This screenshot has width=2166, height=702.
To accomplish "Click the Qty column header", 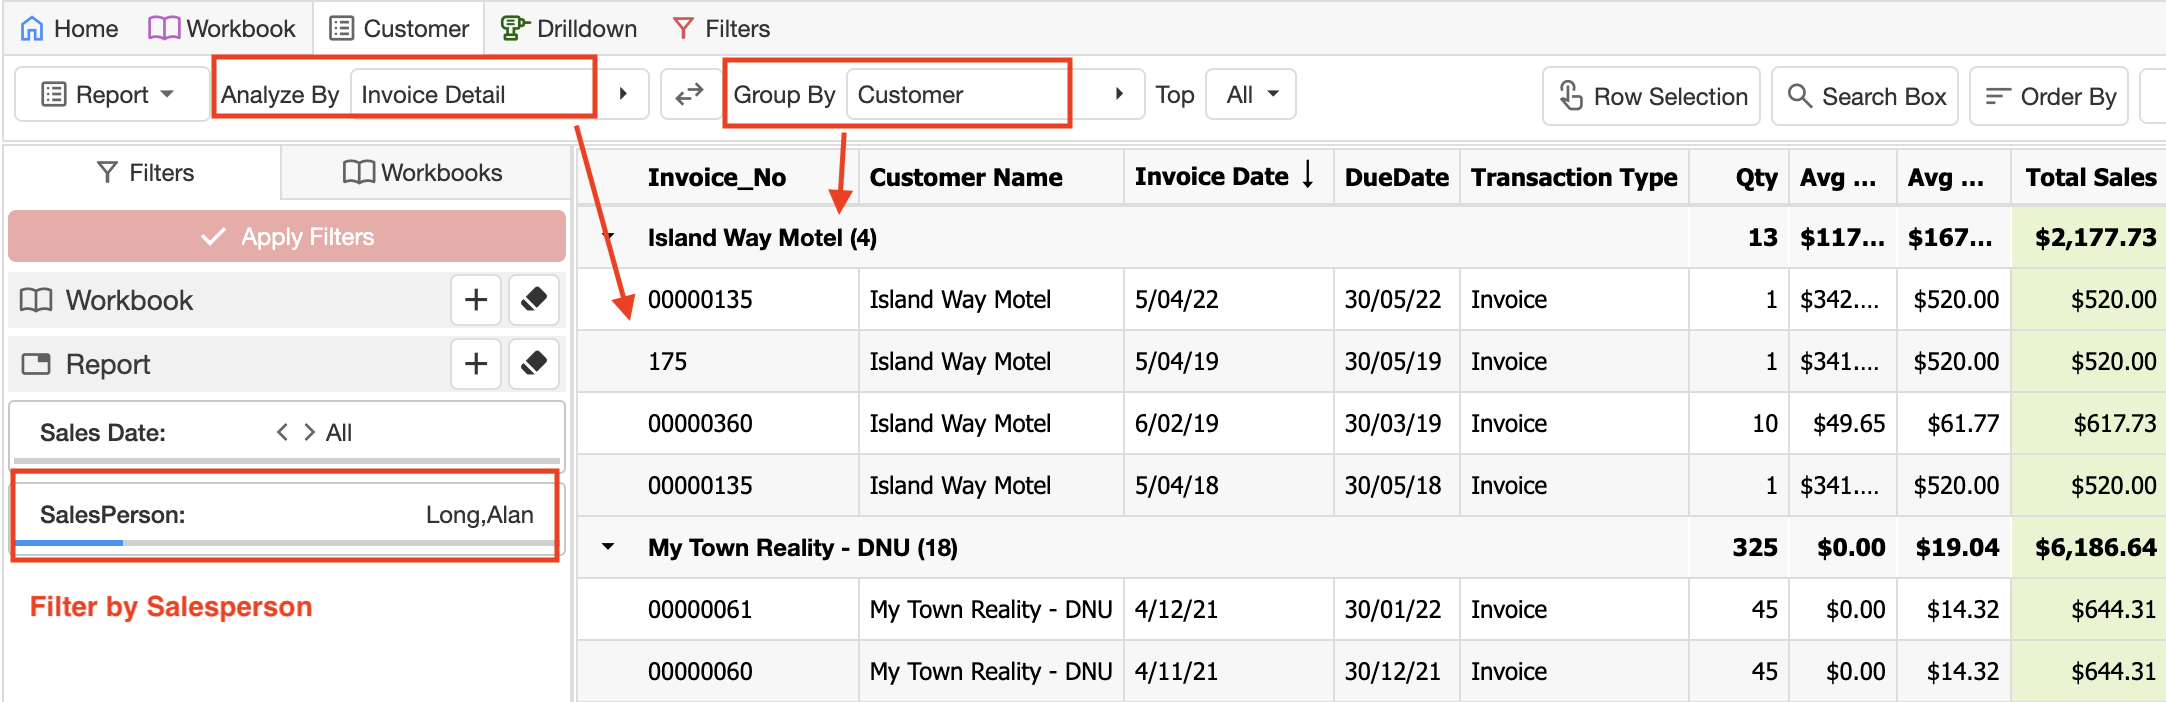I will (1756, 177).
